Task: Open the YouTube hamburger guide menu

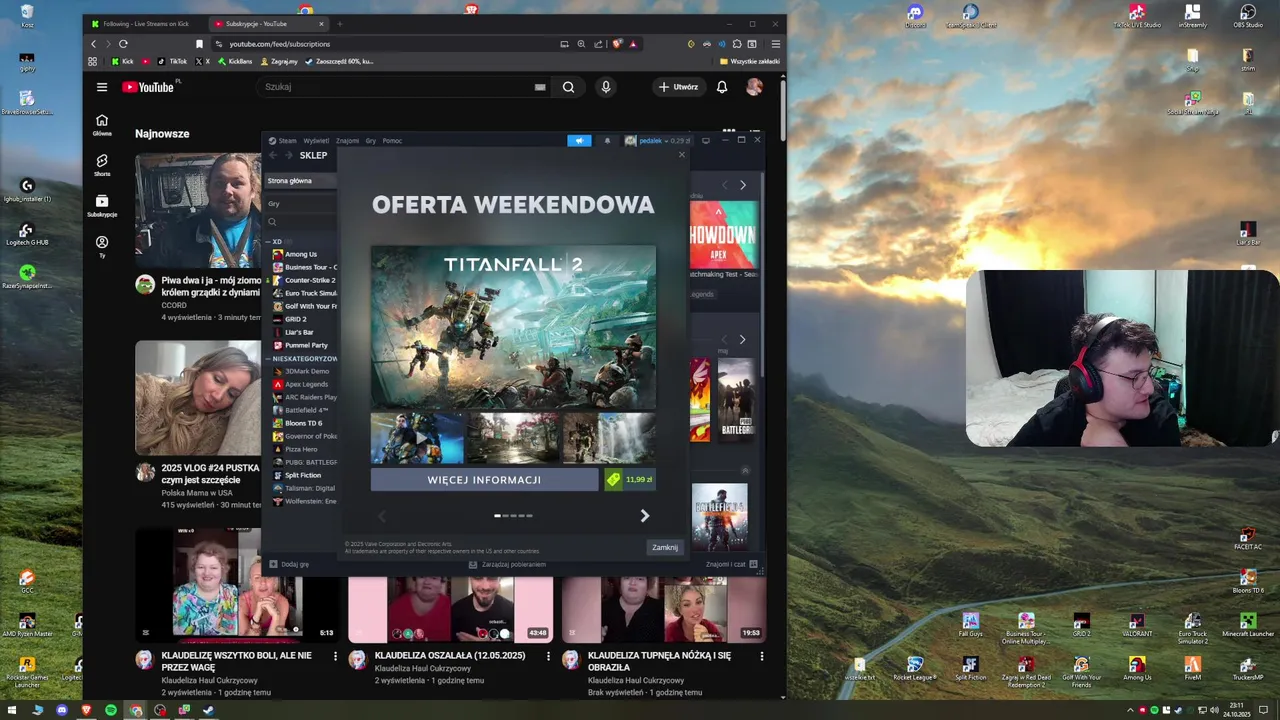Action: (101, 87)
